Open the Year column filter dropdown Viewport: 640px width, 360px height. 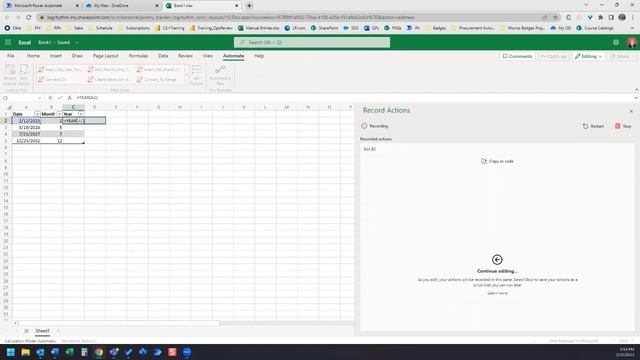click(81, 114)
